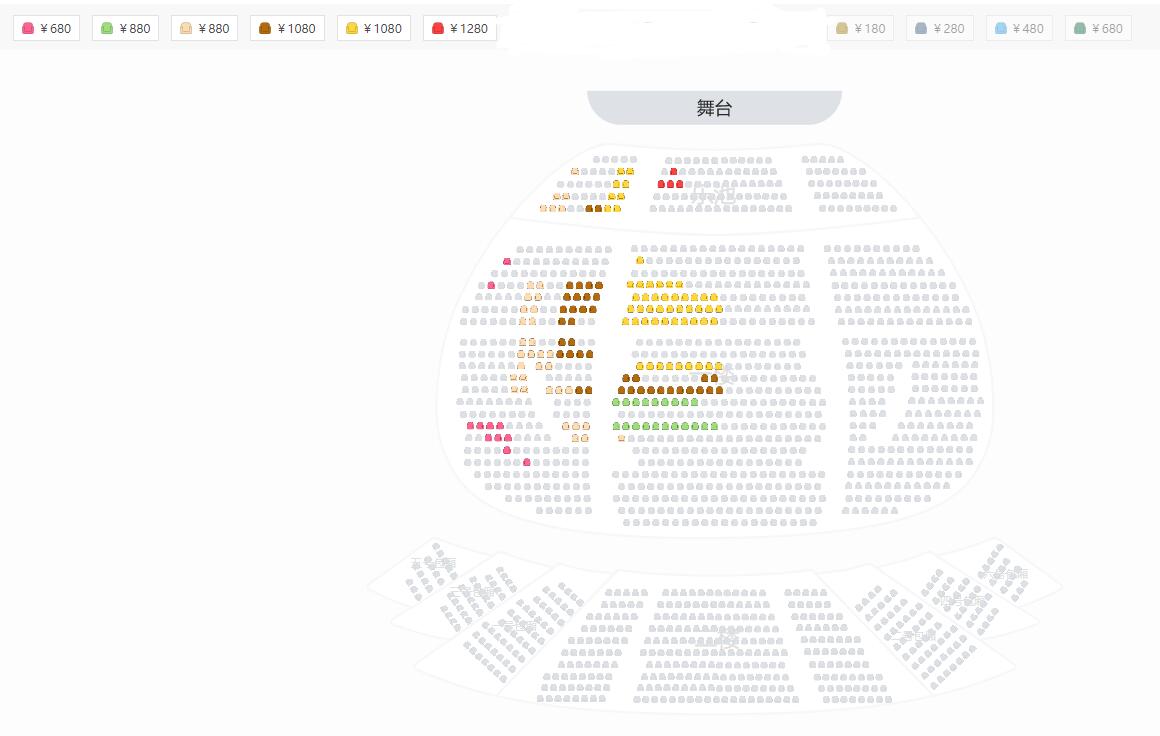Pick the lone peach seat below the green rows

coord(621,438)
